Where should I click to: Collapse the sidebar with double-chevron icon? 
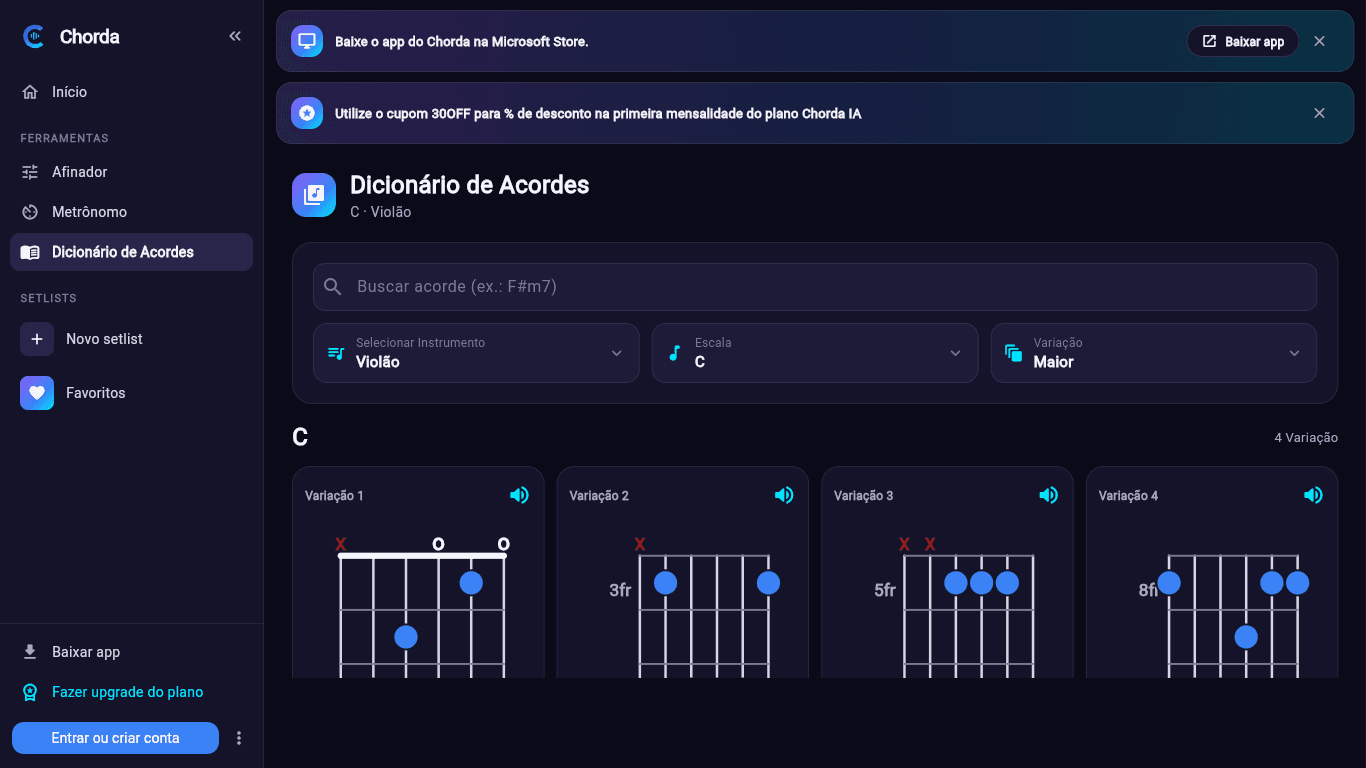pos(235,36)
